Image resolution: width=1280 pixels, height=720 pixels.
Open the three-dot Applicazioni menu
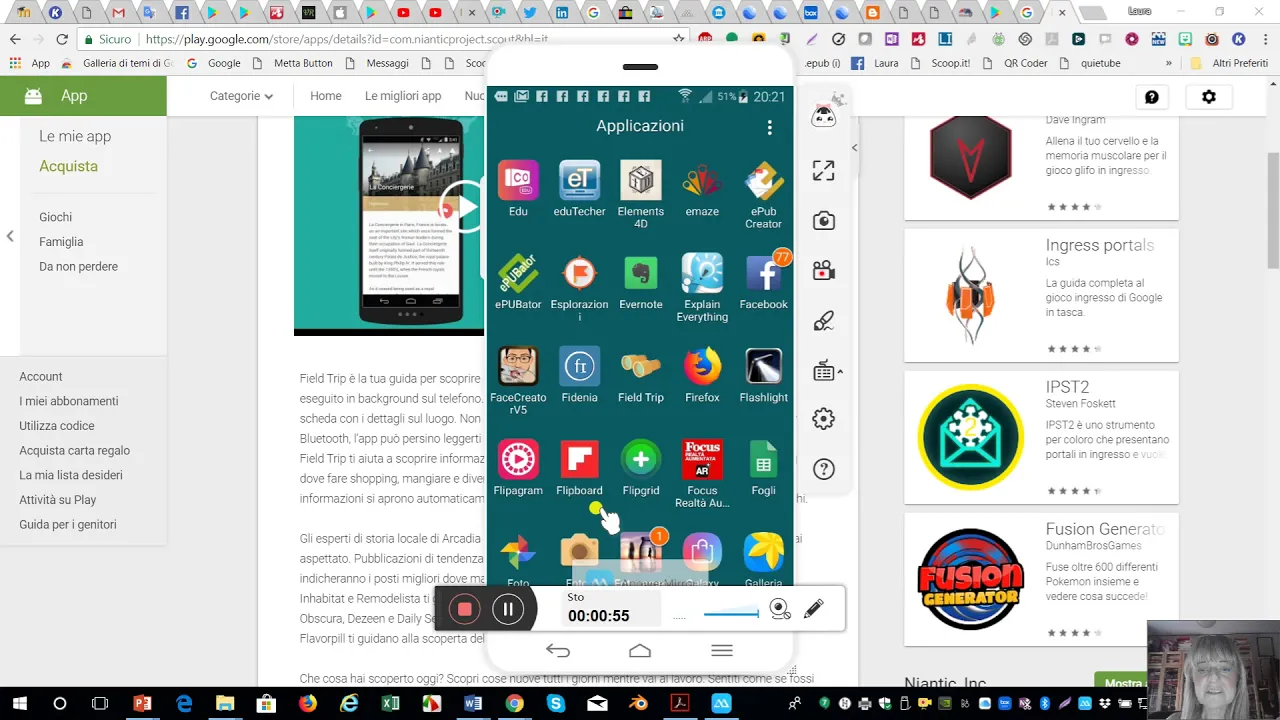[769, 127]
